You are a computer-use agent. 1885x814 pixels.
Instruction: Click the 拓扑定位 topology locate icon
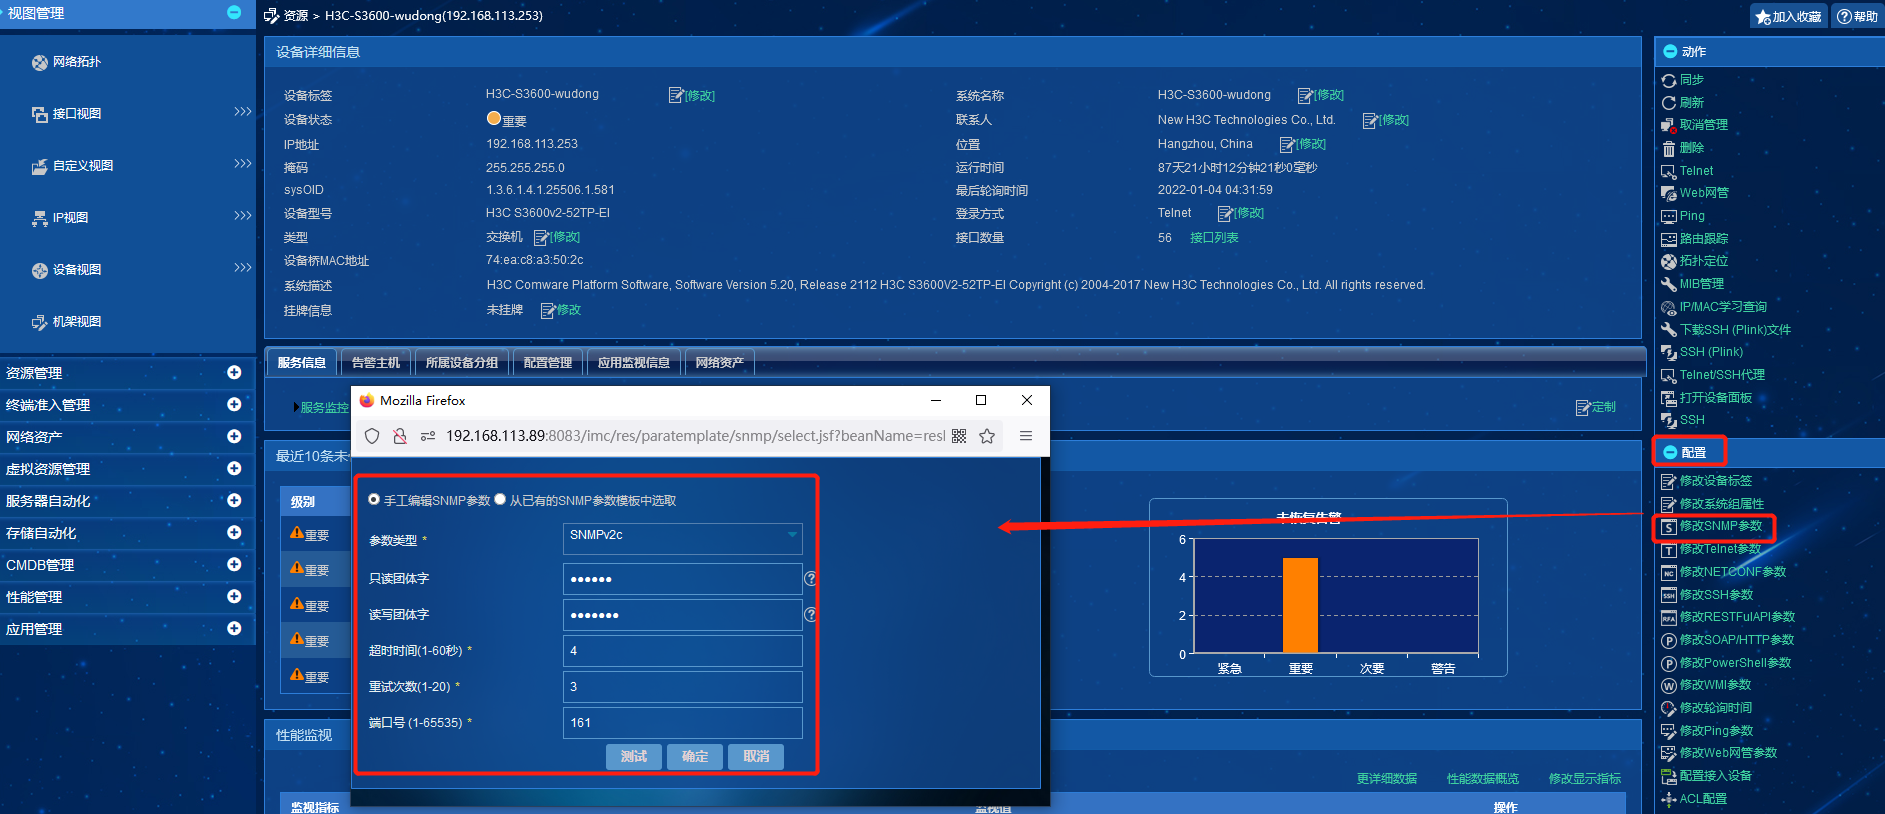(1668, 261)
